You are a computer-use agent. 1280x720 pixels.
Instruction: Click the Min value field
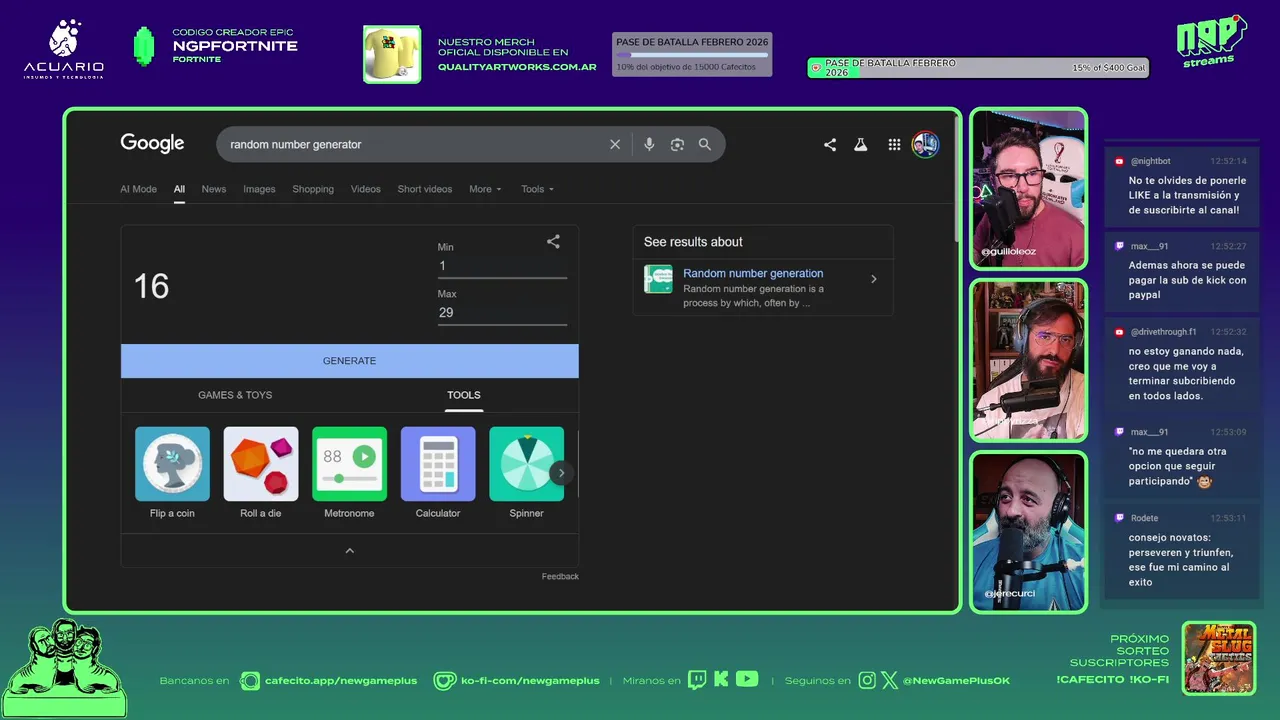click(x=502, y=266)
